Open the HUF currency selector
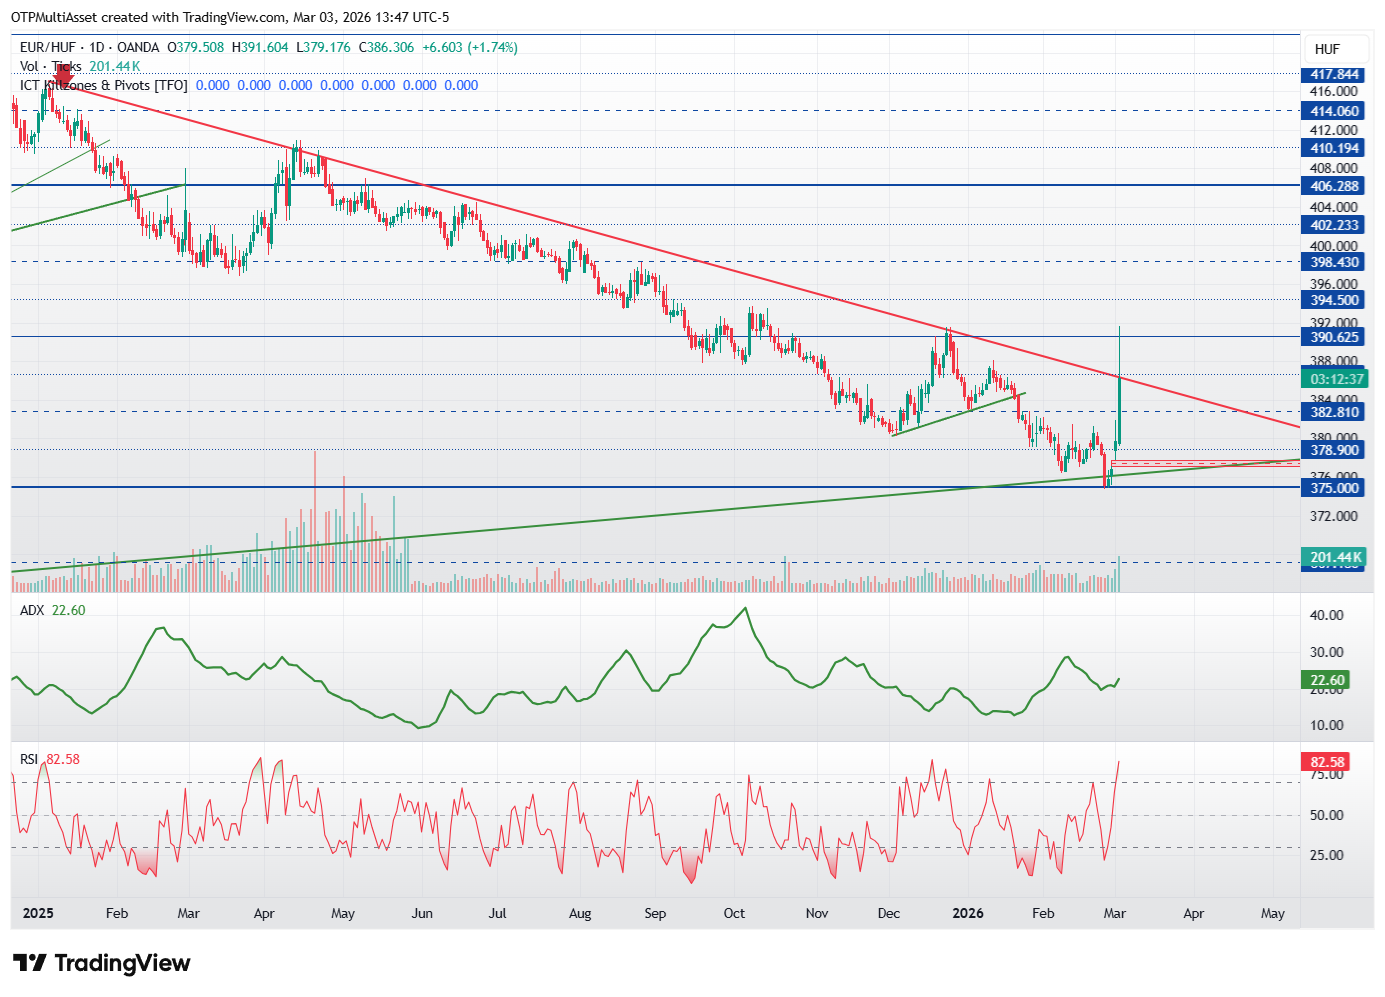Screen dimensions: 1385x997 pos(1327,49)
